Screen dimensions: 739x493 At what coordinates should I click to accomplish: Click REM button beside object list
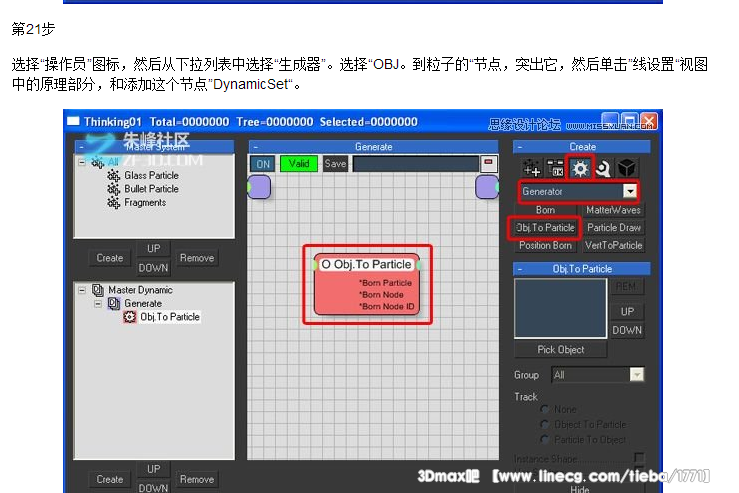click(626, 287)
